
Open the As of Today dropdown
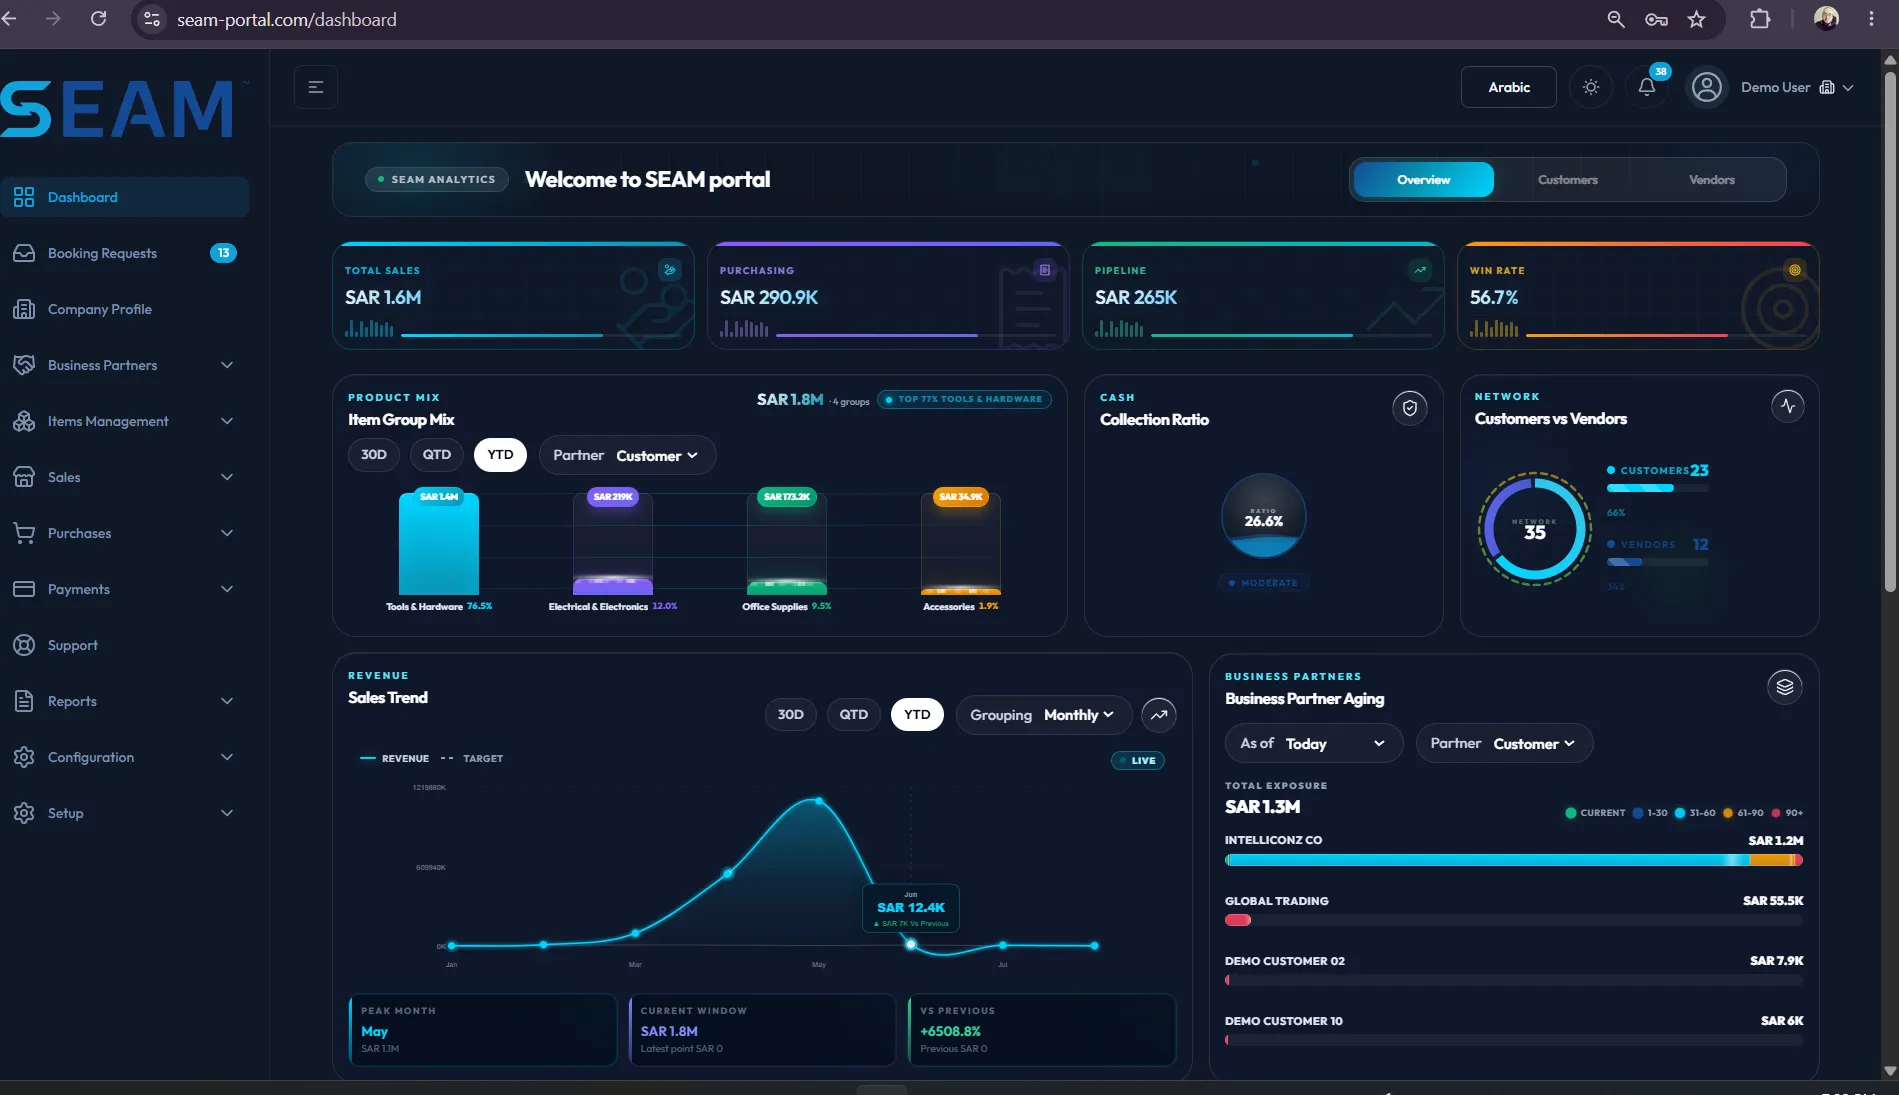point(1314,743)
